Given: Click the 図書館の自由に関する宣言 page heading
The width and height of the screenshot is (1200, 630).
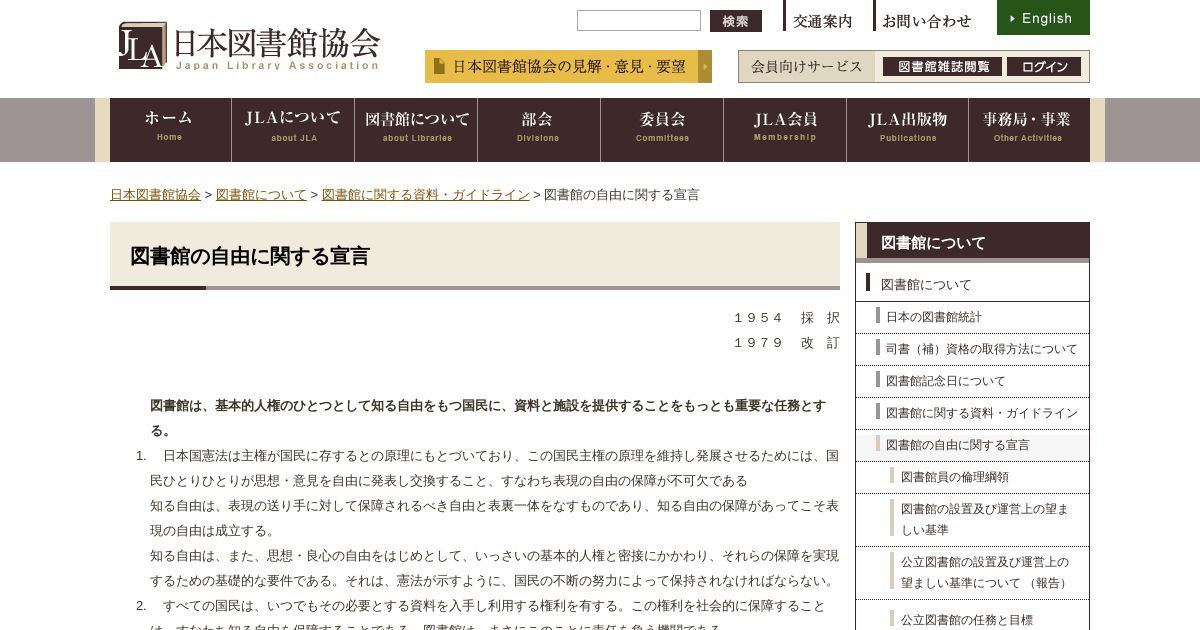Looking at the screenshot, I should pyautogui.click(x=250, y=256).
